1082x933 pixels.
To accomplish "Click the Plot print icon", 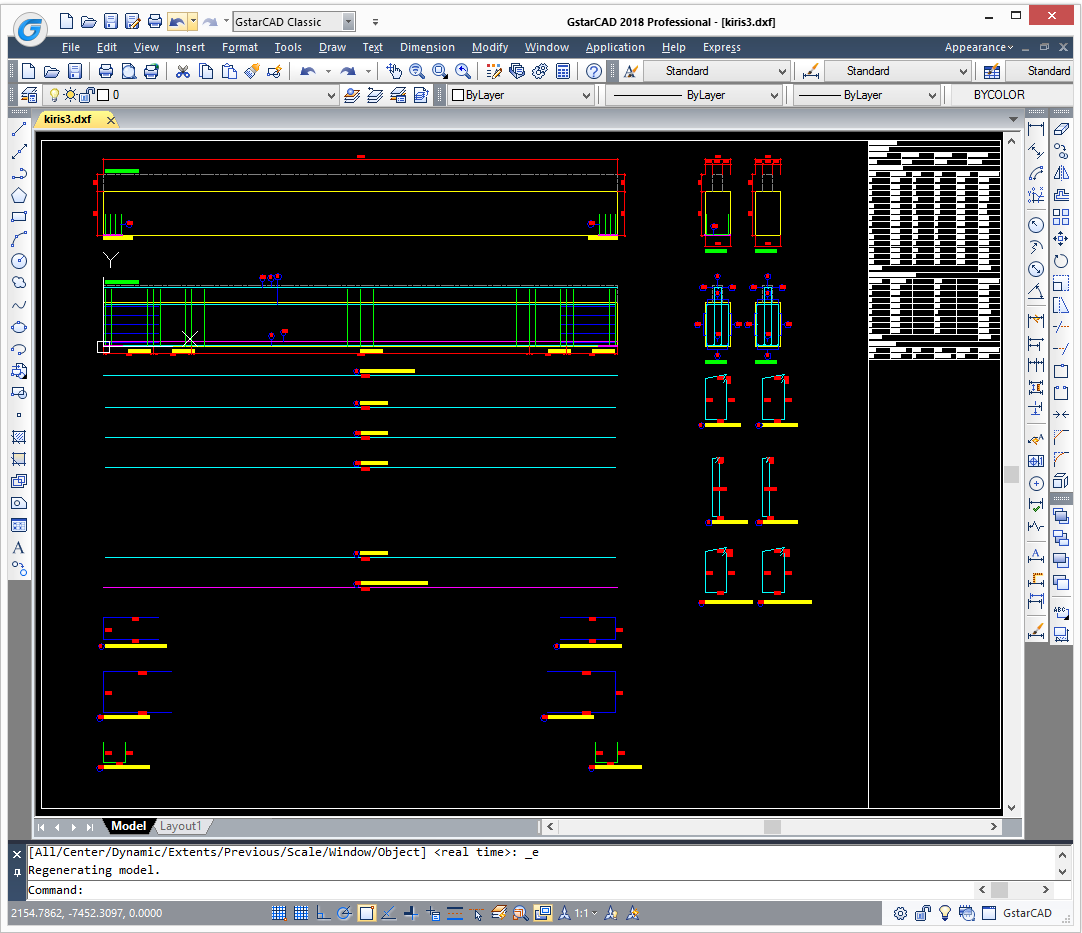I will pyautogui.click(x=106, y=71).
